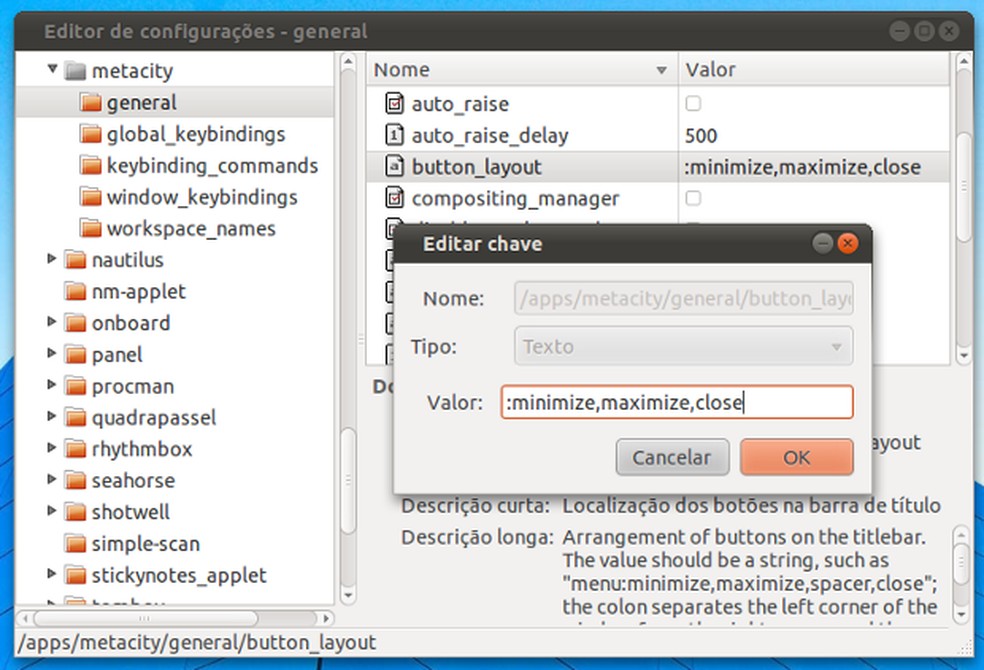Toggle the auto_raise checkbox
The height and width of the screenshot is (670, 984).
point(693,103)
